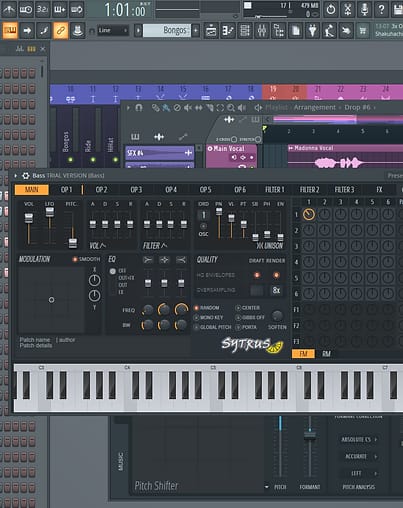Open the tempo tapper icon
The height and width of the screenshot is (508, 403).
coord(329,31)
